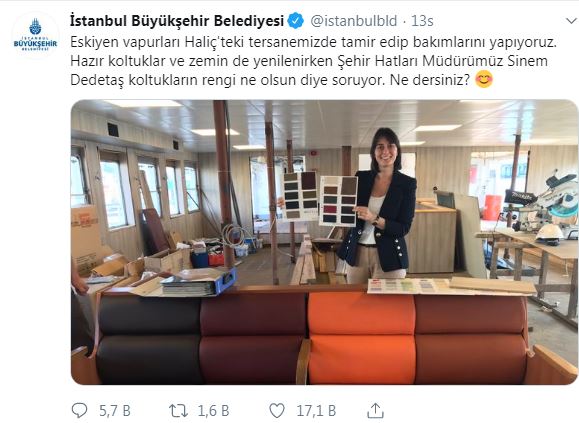View the 5,7 B replies count
Image resolution: width=579 pixels, height=423 pixels.
click(x=115, y=410)
